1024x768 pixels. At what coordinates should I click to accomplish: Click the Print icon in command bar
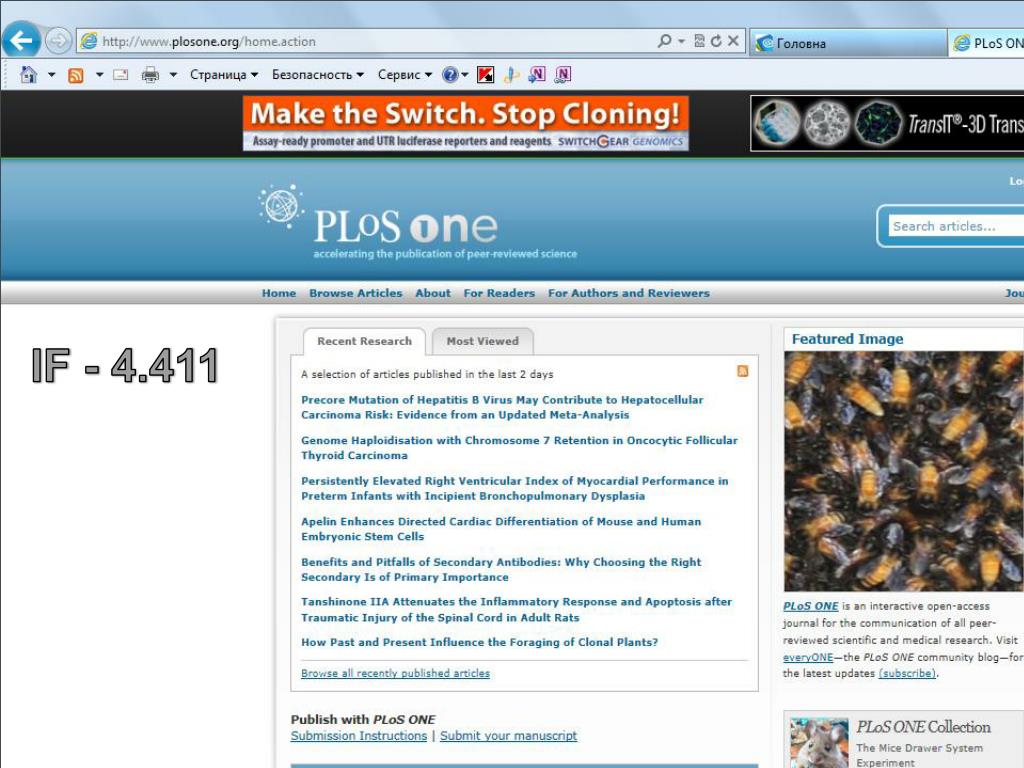pos(150,74)
